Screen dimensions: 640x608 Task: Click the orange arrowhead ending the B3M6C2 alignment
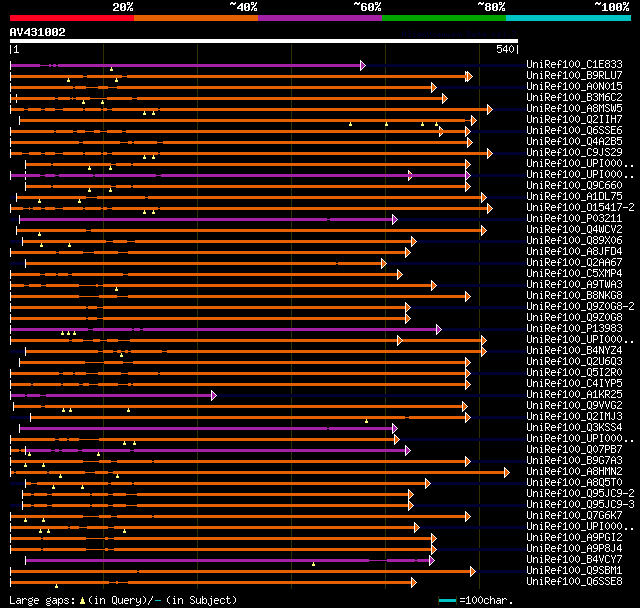click(445, 98)
